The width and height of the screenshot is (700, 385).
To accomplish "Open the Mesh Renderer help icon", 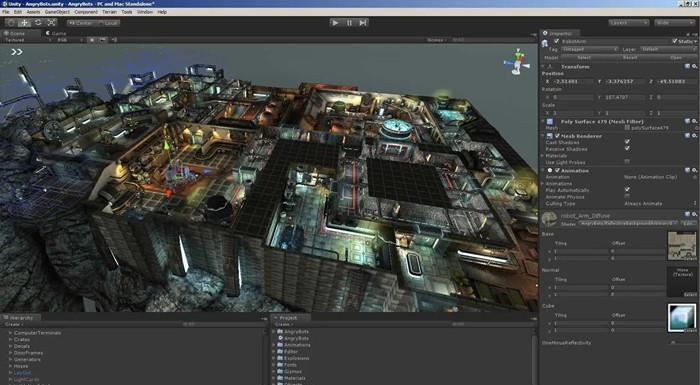I will 687,135.
